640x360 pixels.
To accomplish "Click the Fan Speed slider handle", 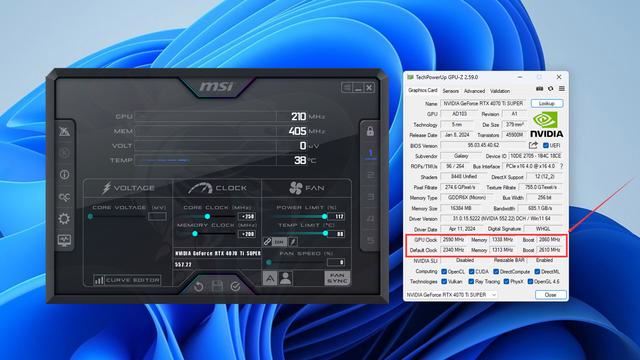I will (x=269, y=262).
